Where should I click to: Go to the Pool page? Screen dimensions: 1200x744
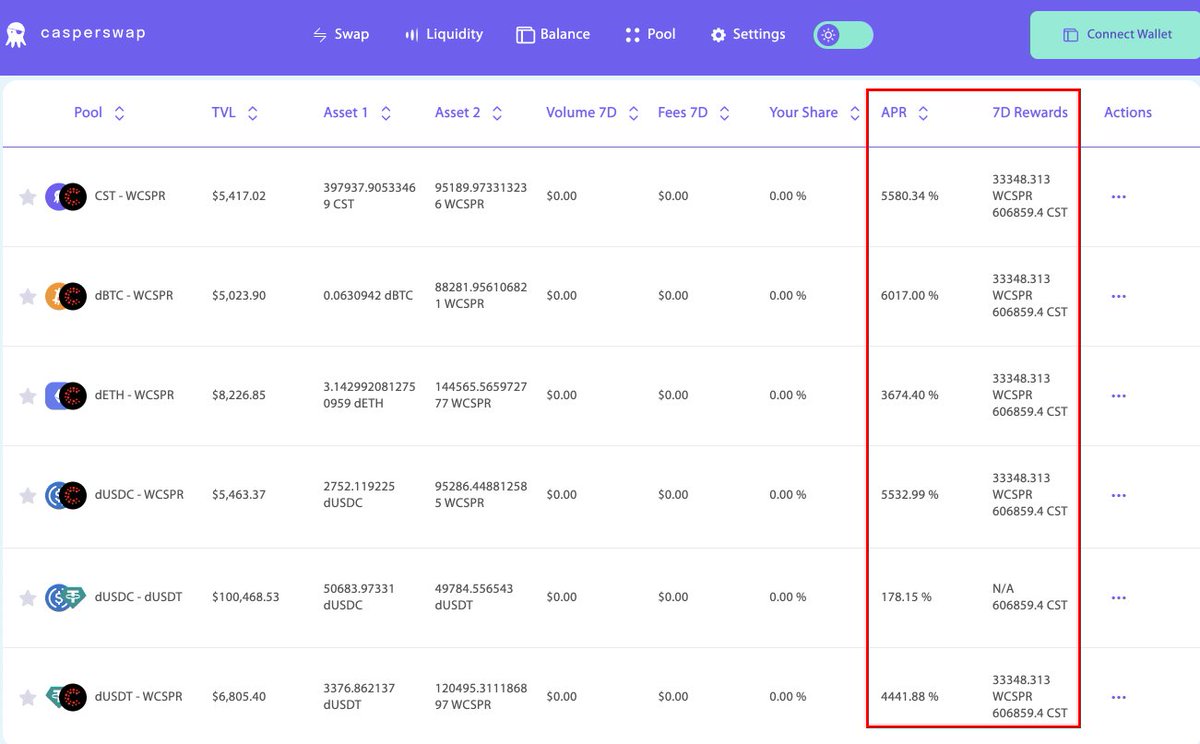[x=650, y=34]
